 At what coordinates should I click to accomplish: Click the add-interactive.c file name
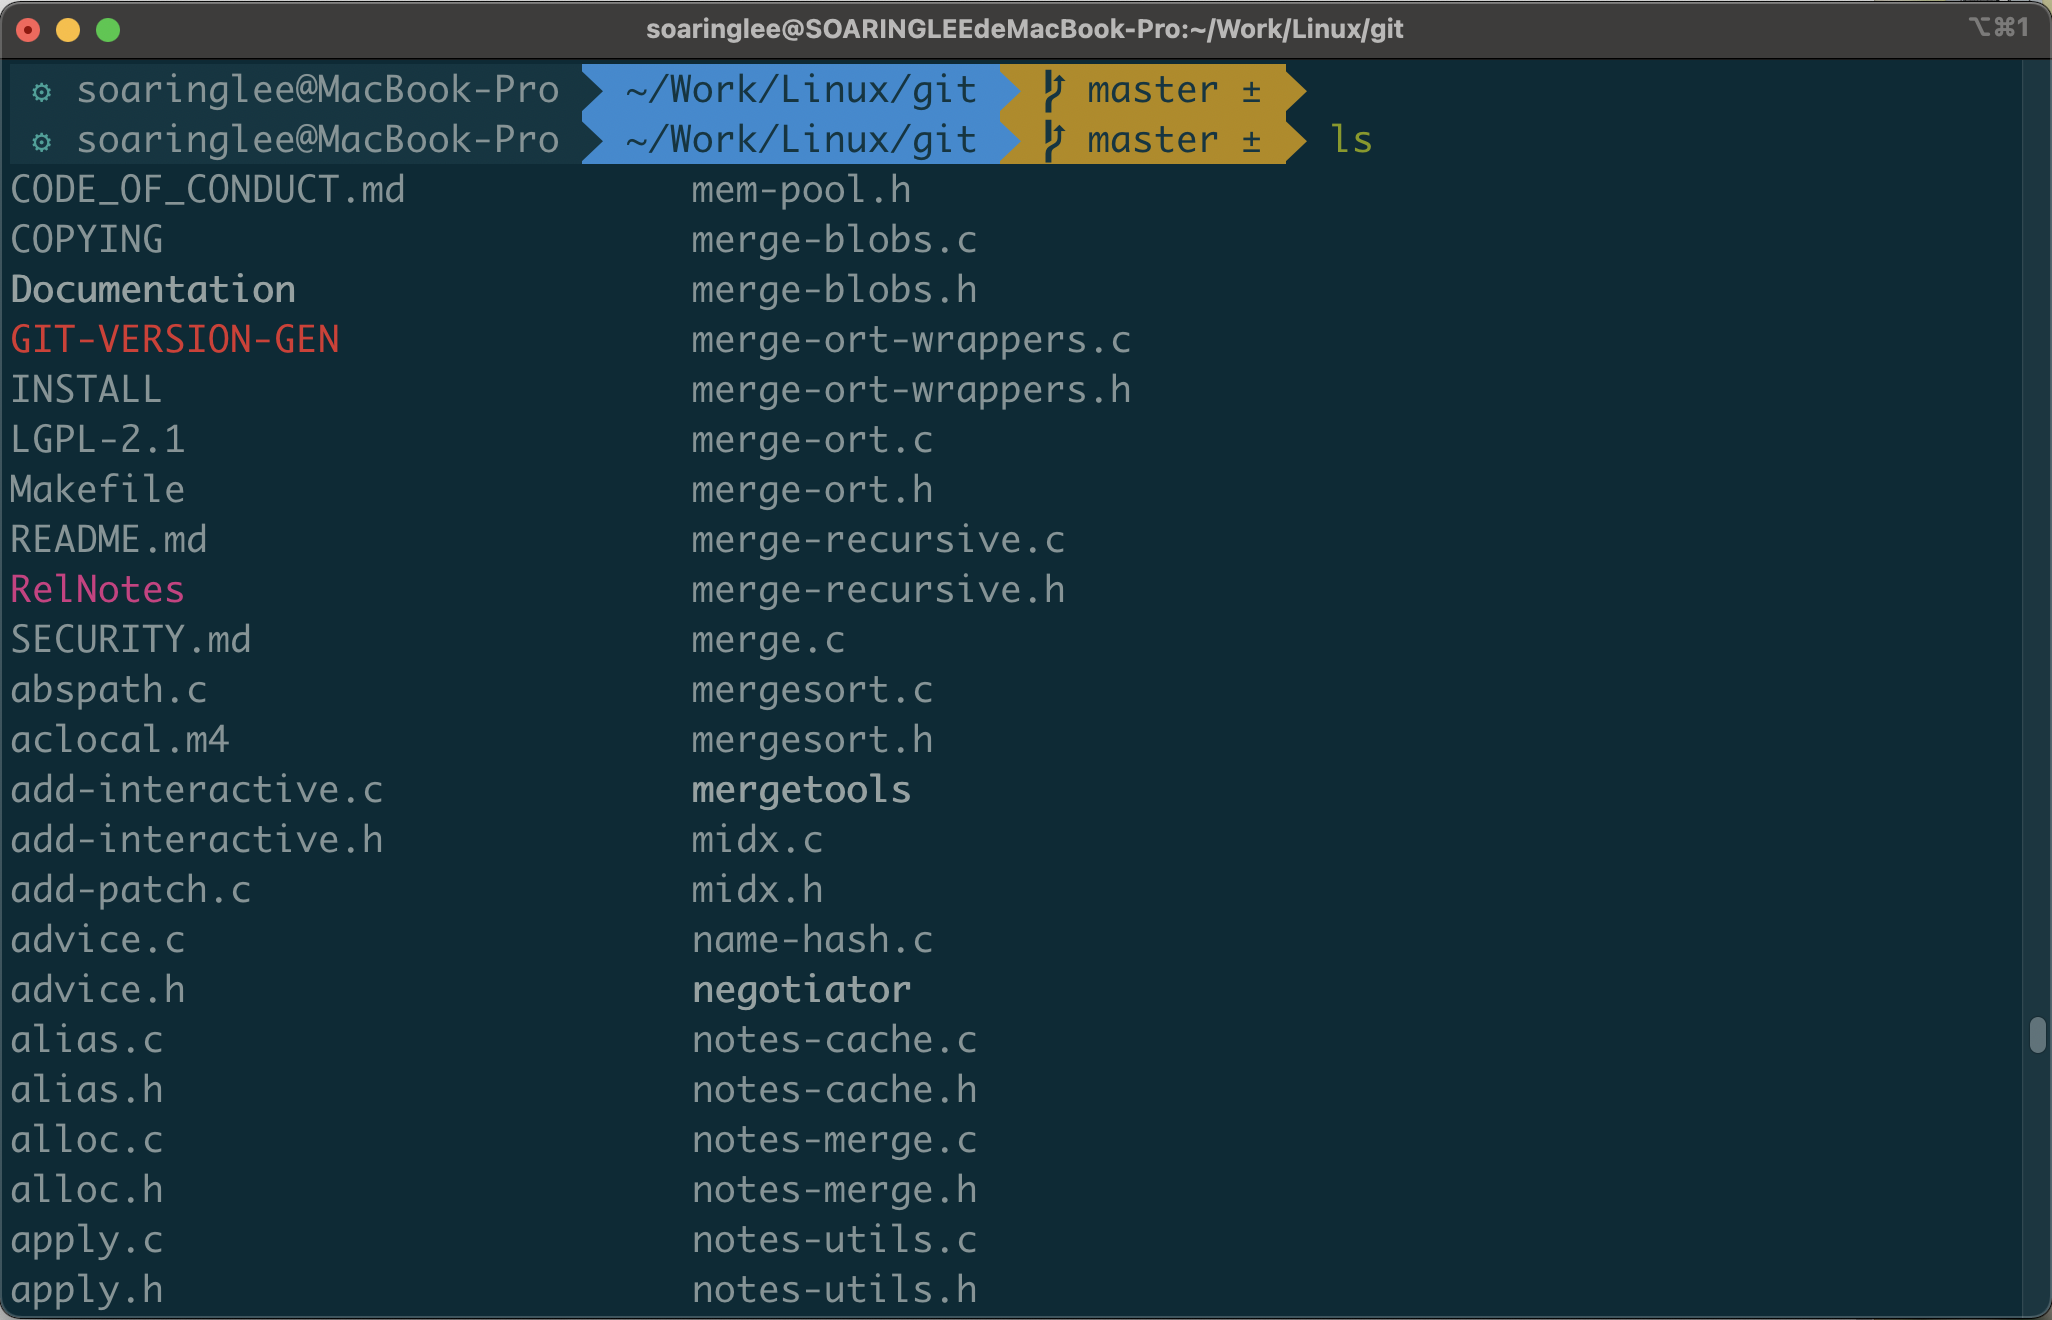coord(197,790)
